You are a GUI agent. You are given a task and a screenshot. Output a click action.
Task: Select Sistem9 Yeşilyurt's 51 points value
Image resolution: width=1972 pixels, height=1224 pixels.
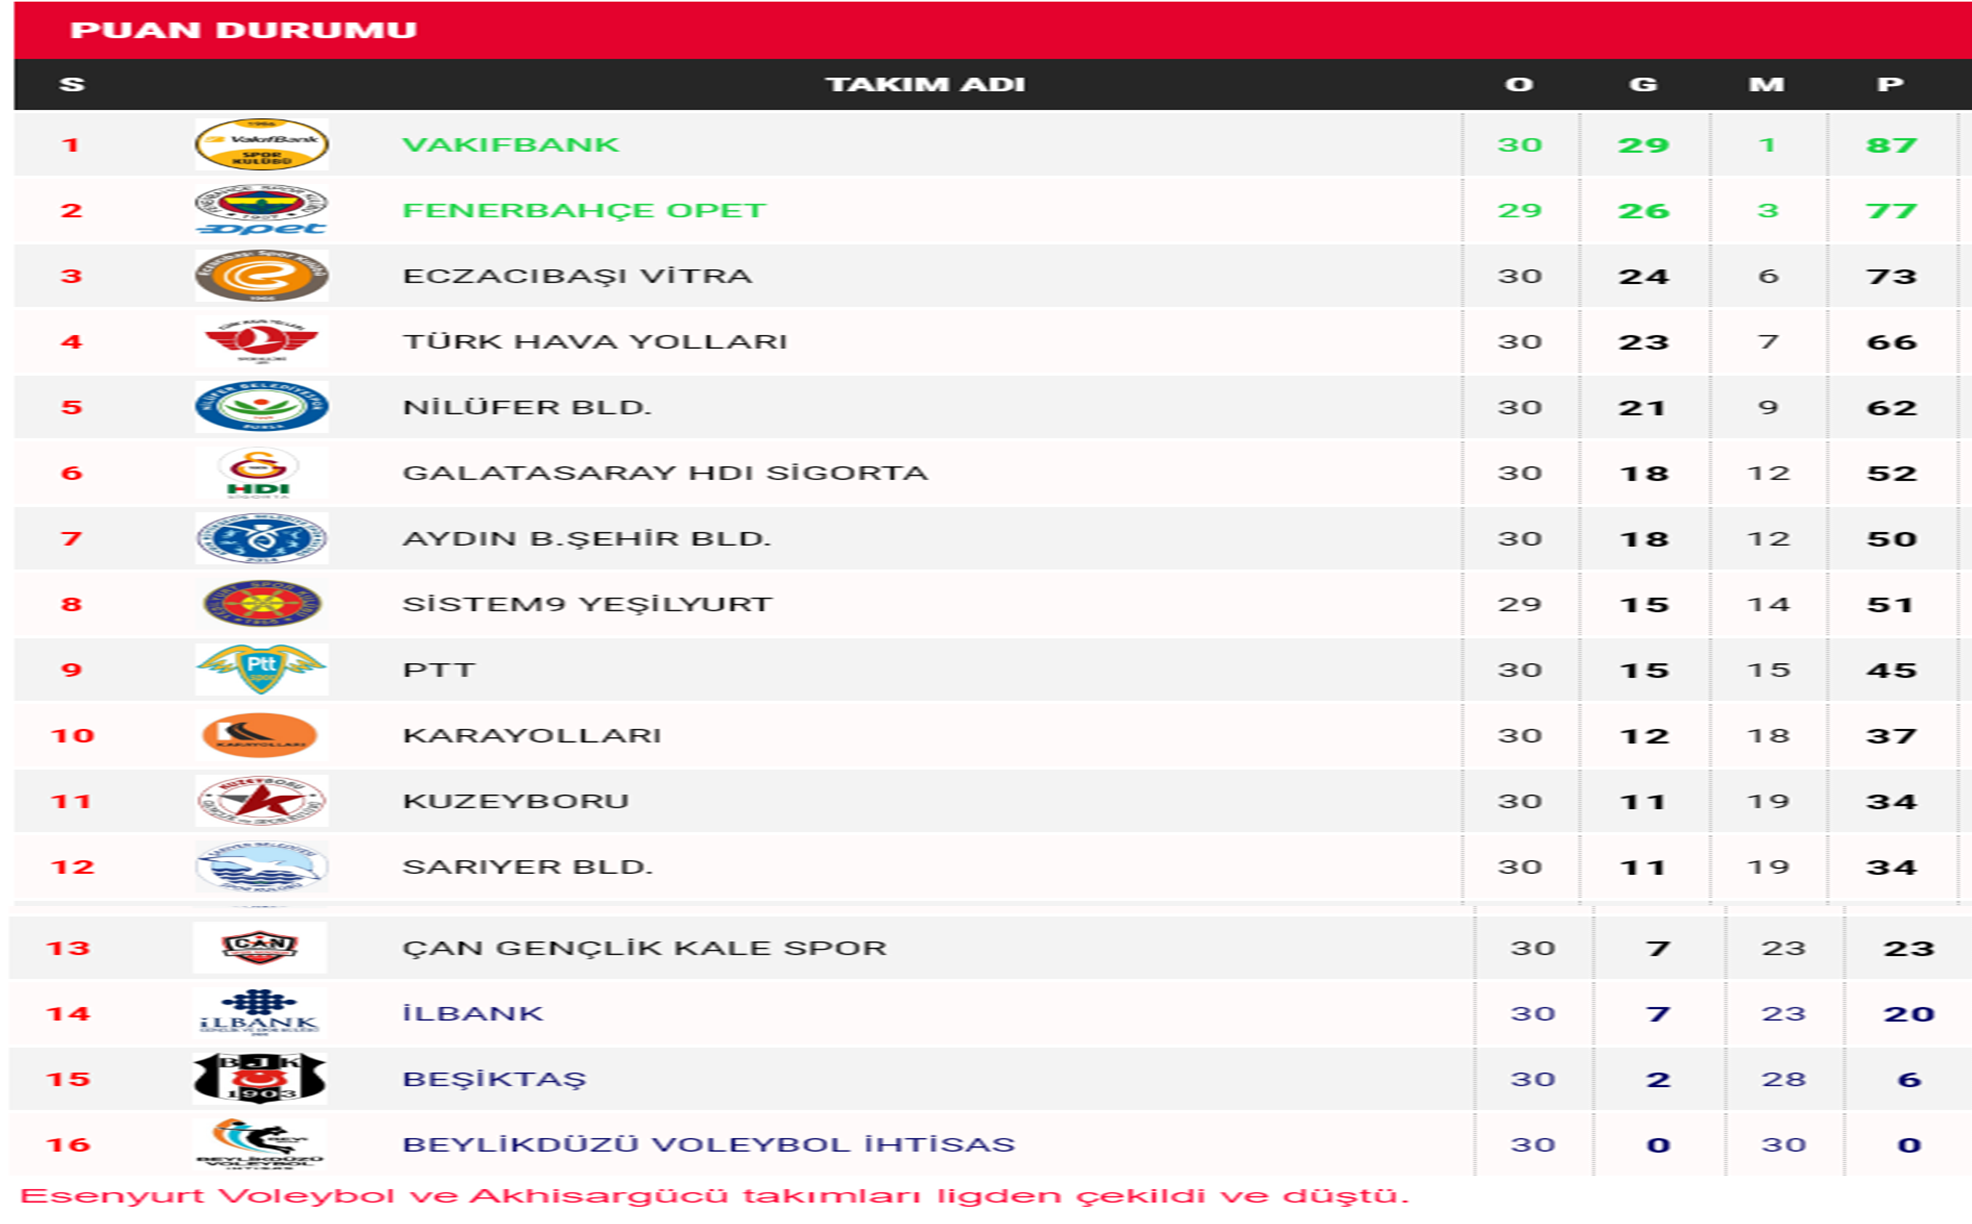tap(1891, 605)
